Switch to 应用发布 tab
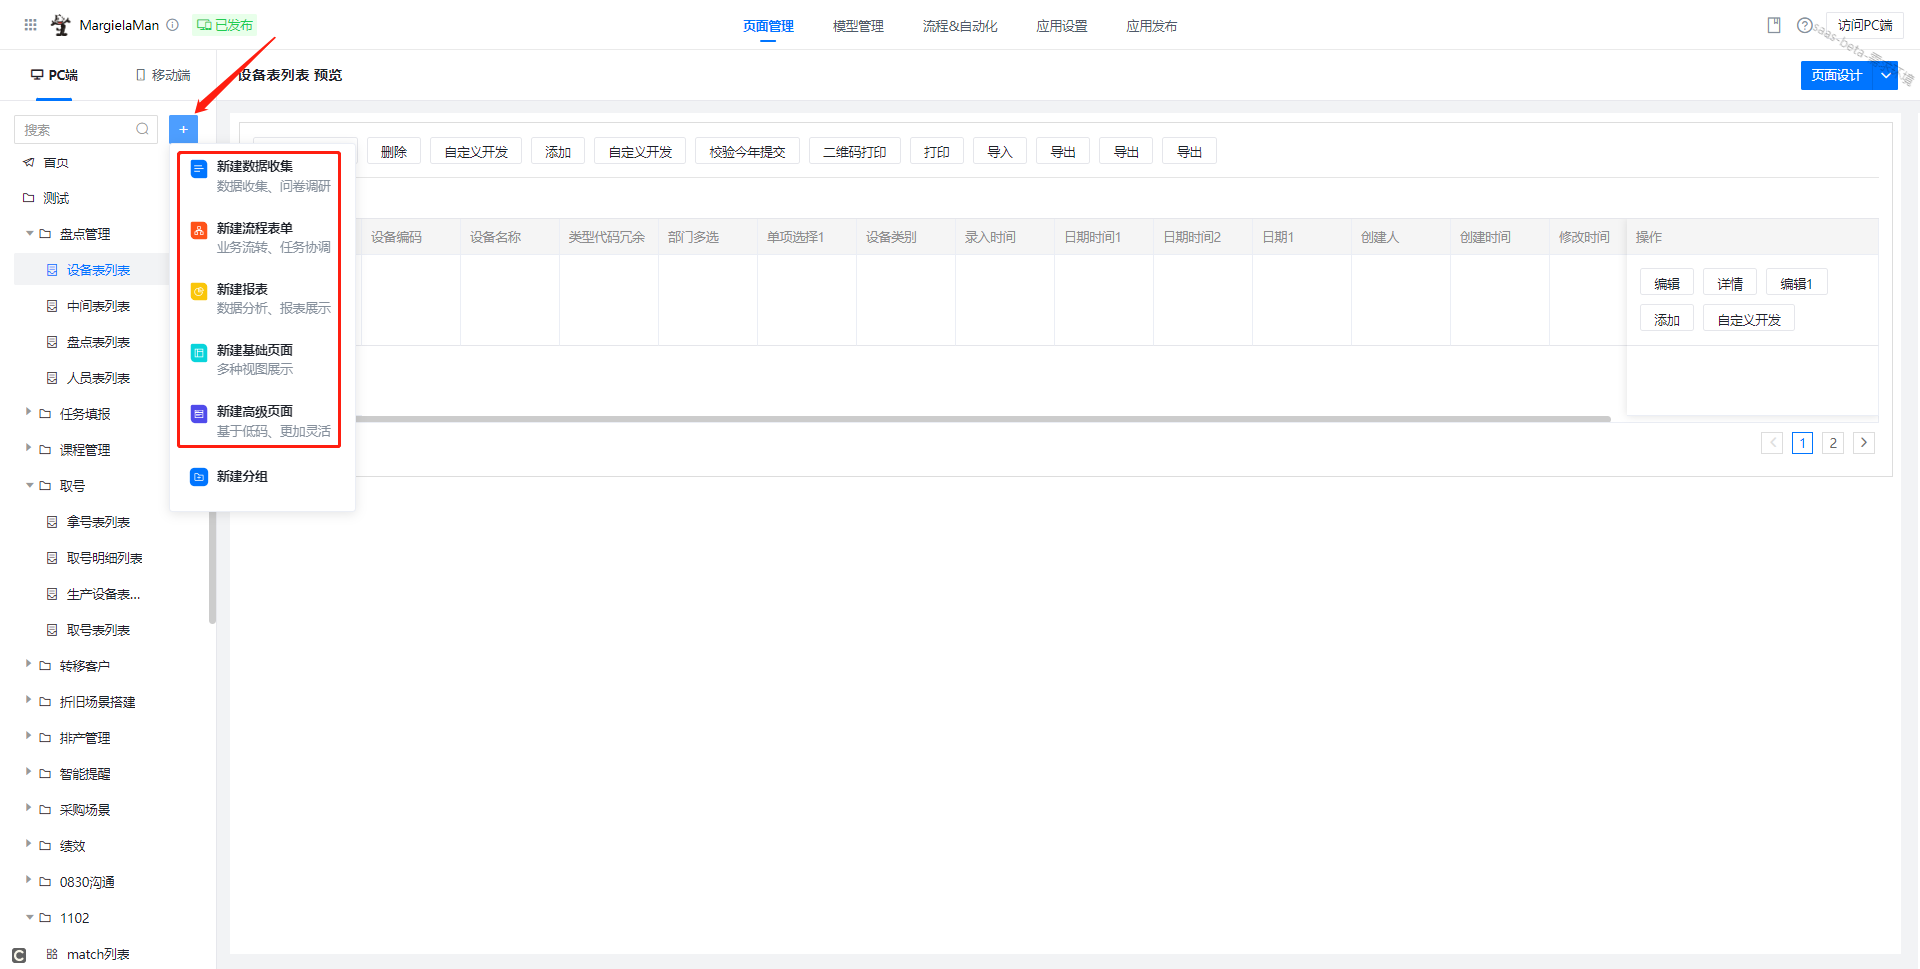 [1152, 26]
